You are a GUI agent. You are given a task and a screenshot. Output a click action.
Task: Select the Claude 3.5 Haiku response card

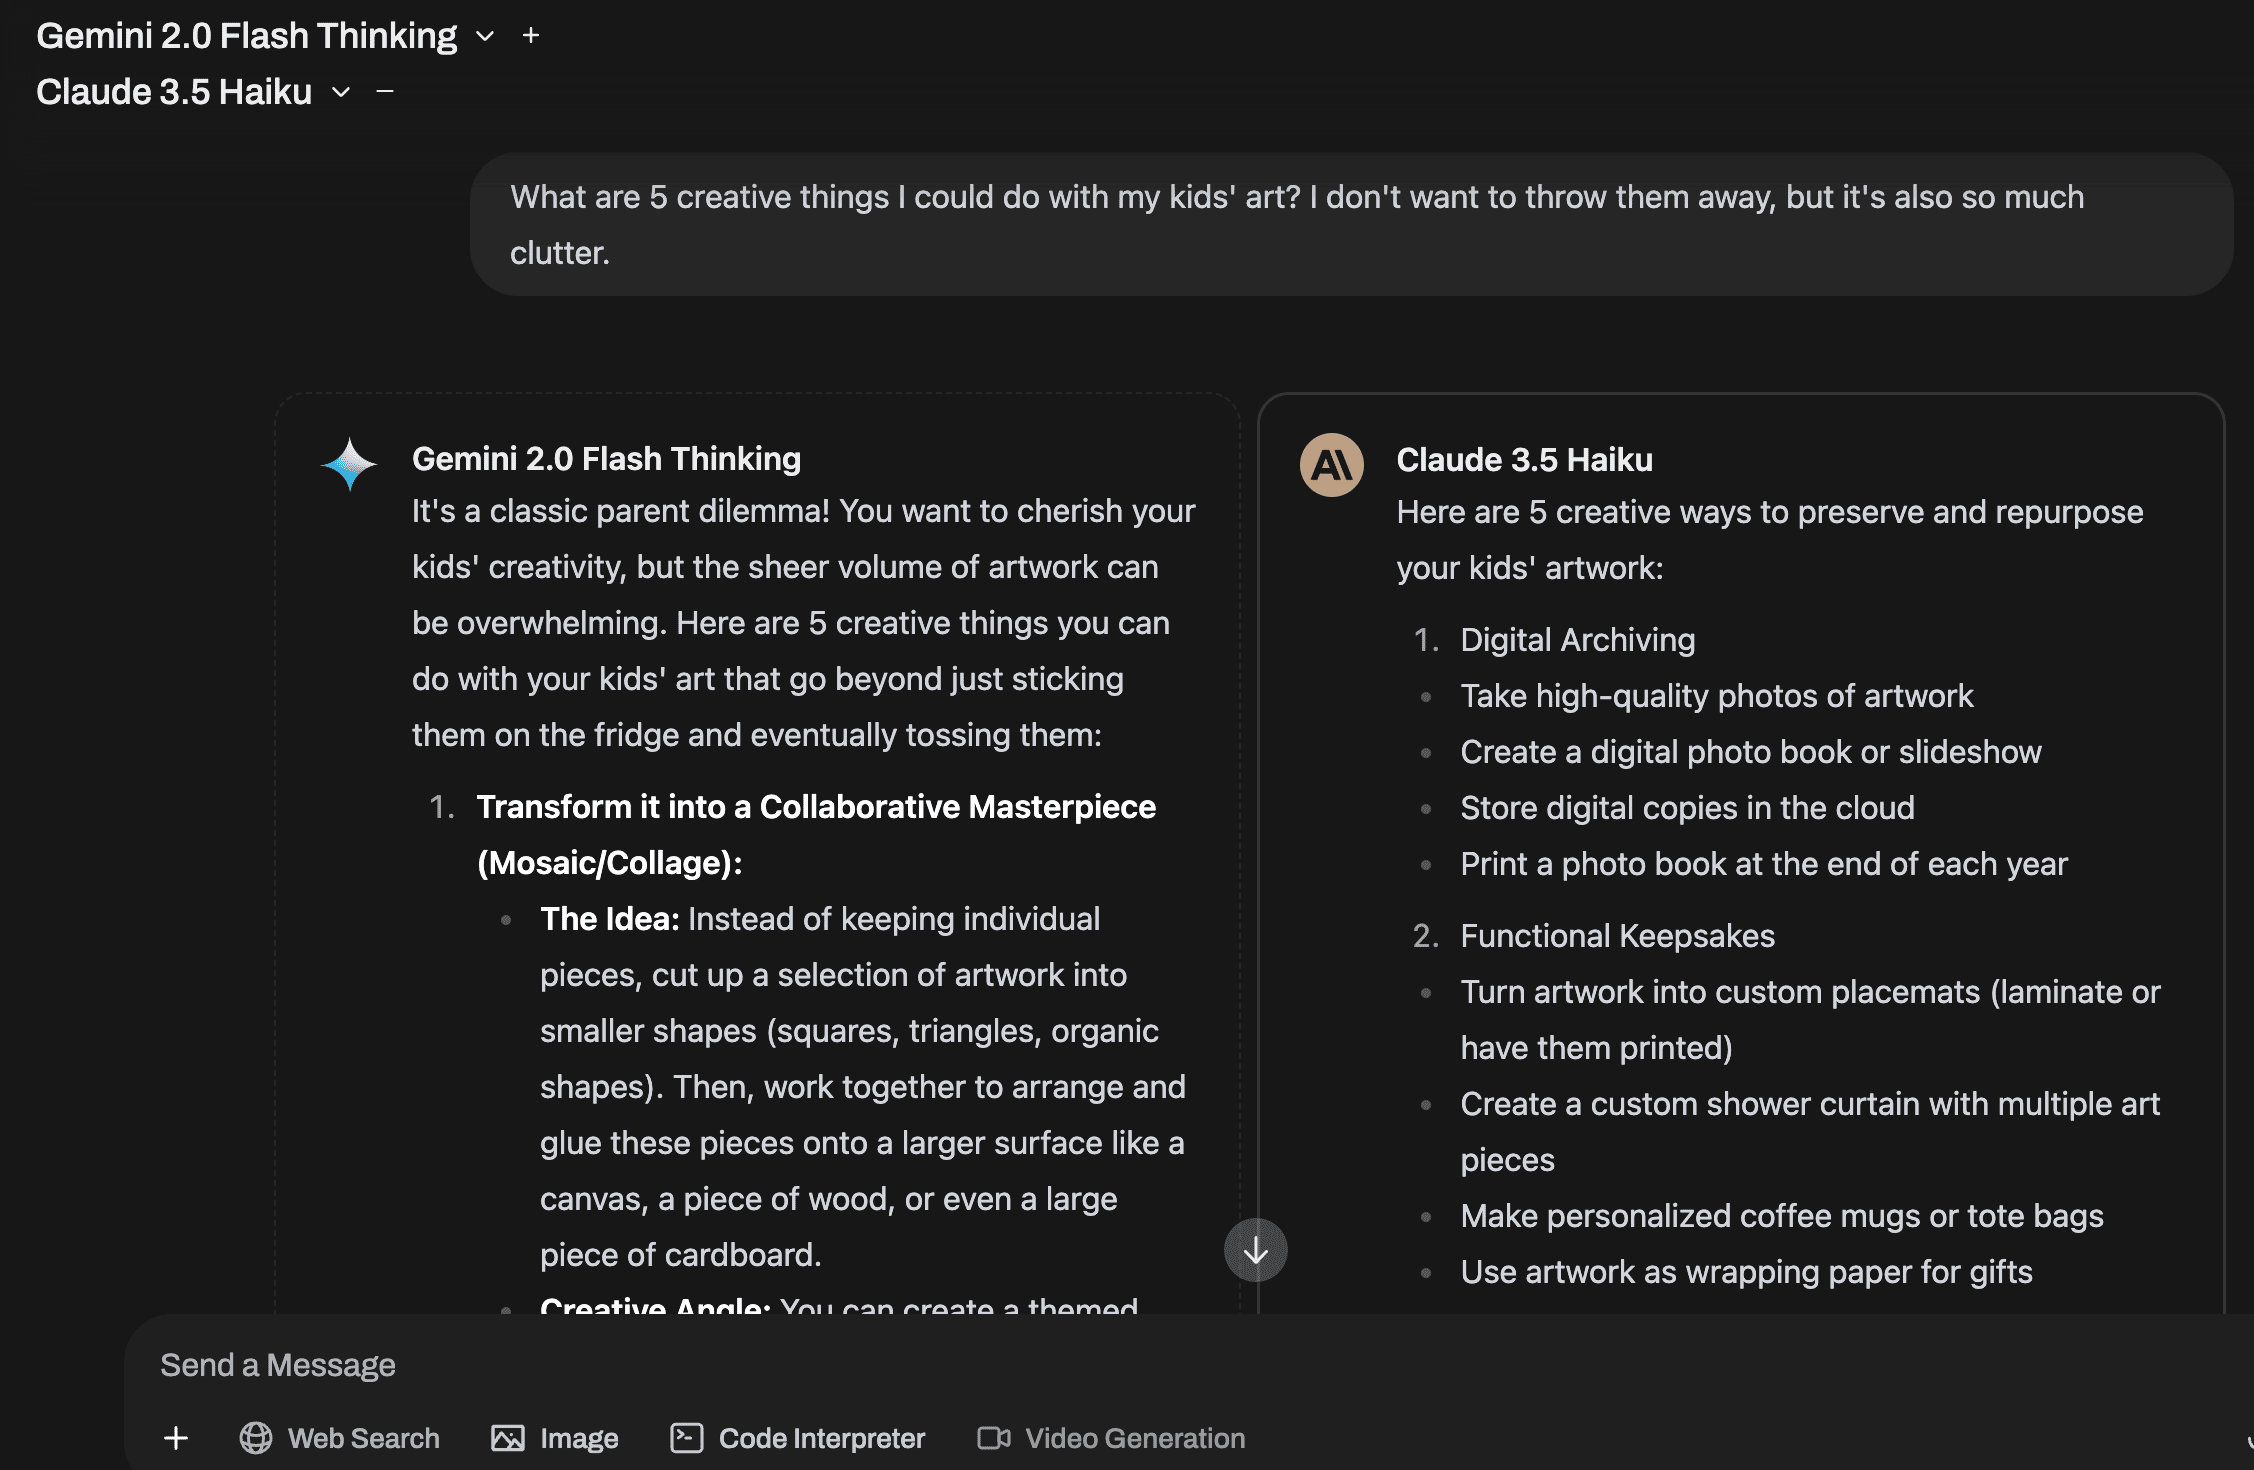click(1740, 850)
